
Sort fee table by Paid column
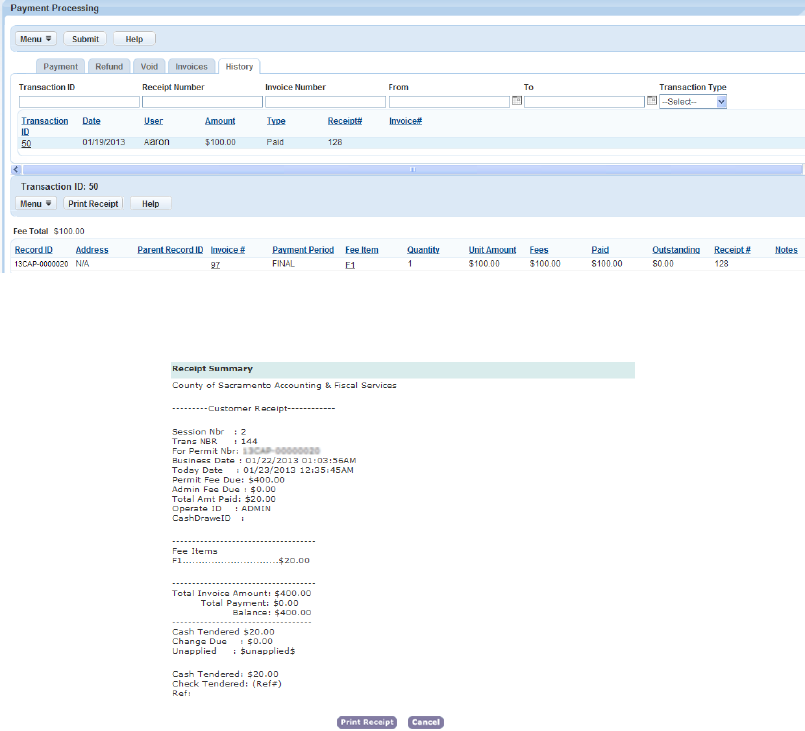pyautogui.click(x=600, y=249)
